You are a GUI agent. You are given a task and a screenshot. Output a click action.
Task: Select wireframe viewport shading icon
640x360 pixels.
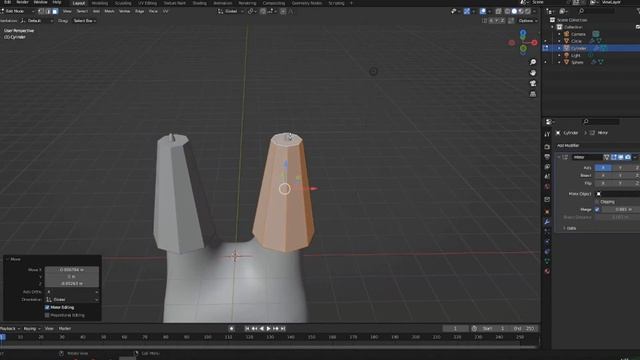[507, 11]
